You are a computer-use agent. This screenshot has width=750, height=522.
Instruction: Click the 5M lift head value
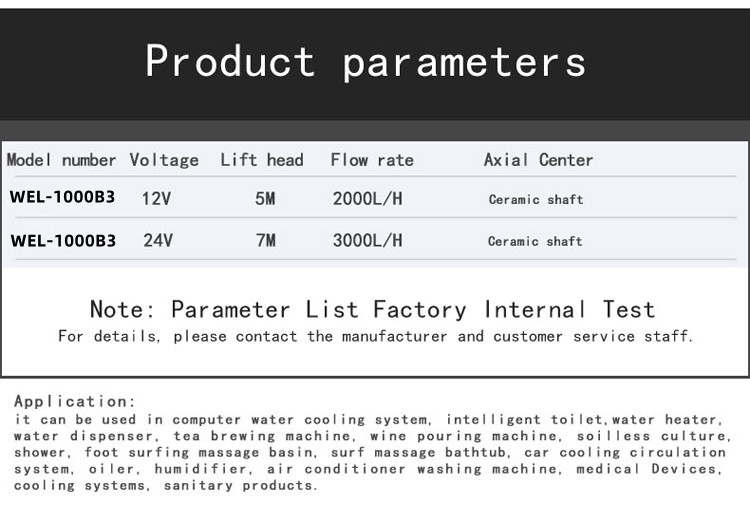[265, 198]
